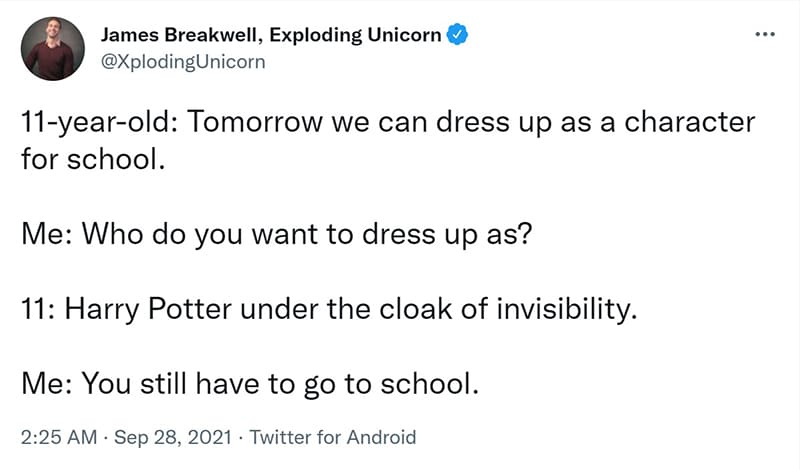The width and height of the screenshot is (800, 470).
Task: Click the line about Harry Potter's cloak
Action: 329,309
